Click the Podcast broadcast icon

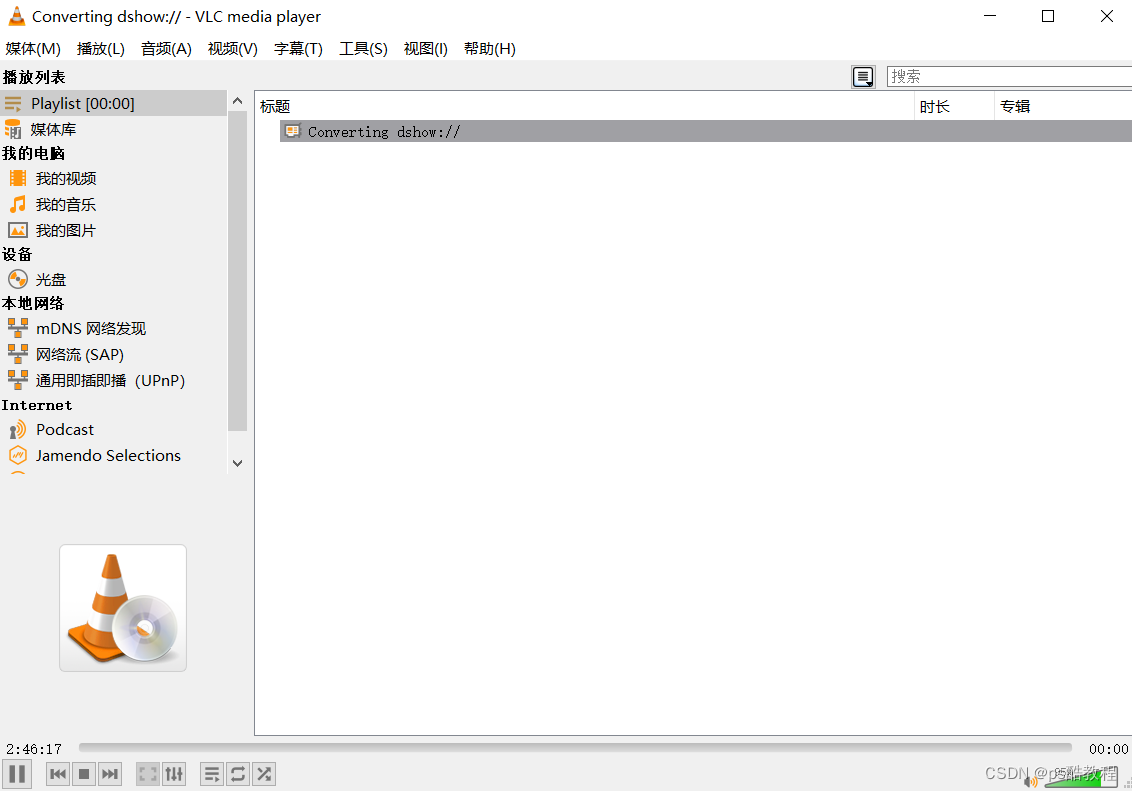17,430
